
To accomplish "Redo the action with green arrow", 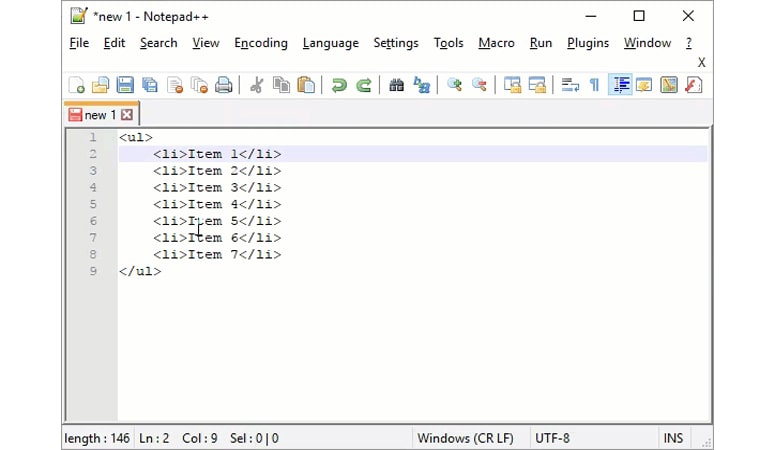I will pos(363,85).
